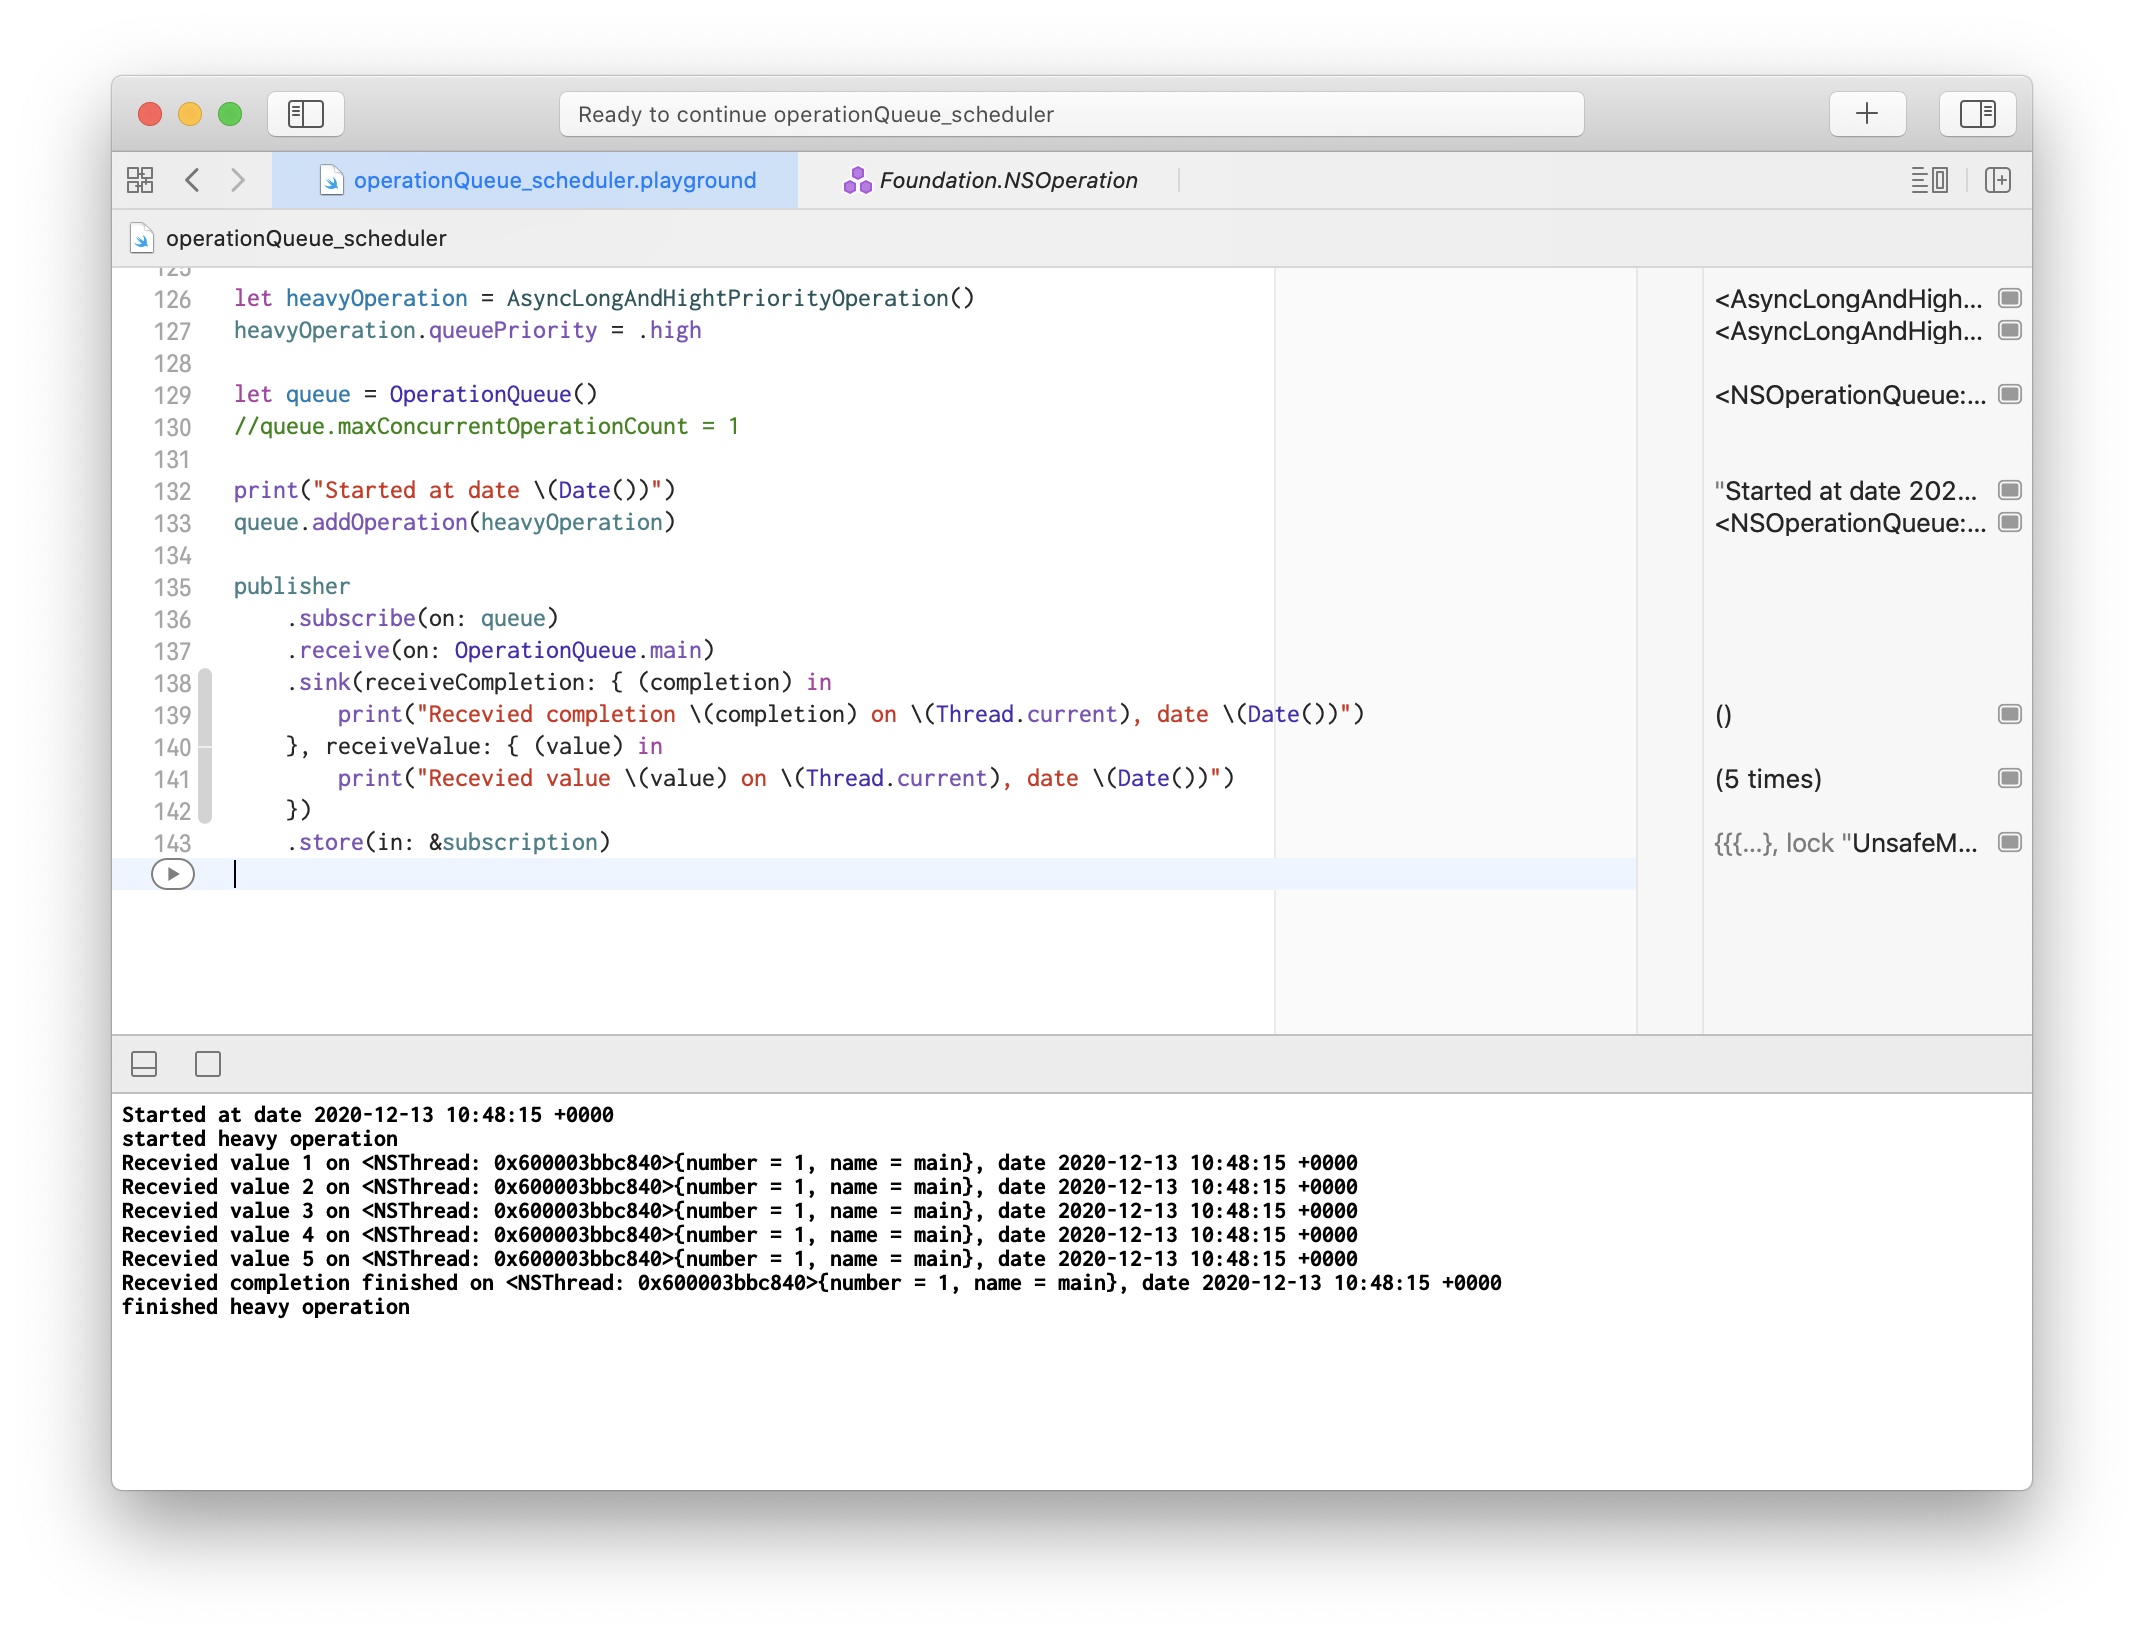Image resolution: width=2144 pixels, height=1638 pixels.
Task: Click the code folding ribbon near line 140
Action: point(205,746)
